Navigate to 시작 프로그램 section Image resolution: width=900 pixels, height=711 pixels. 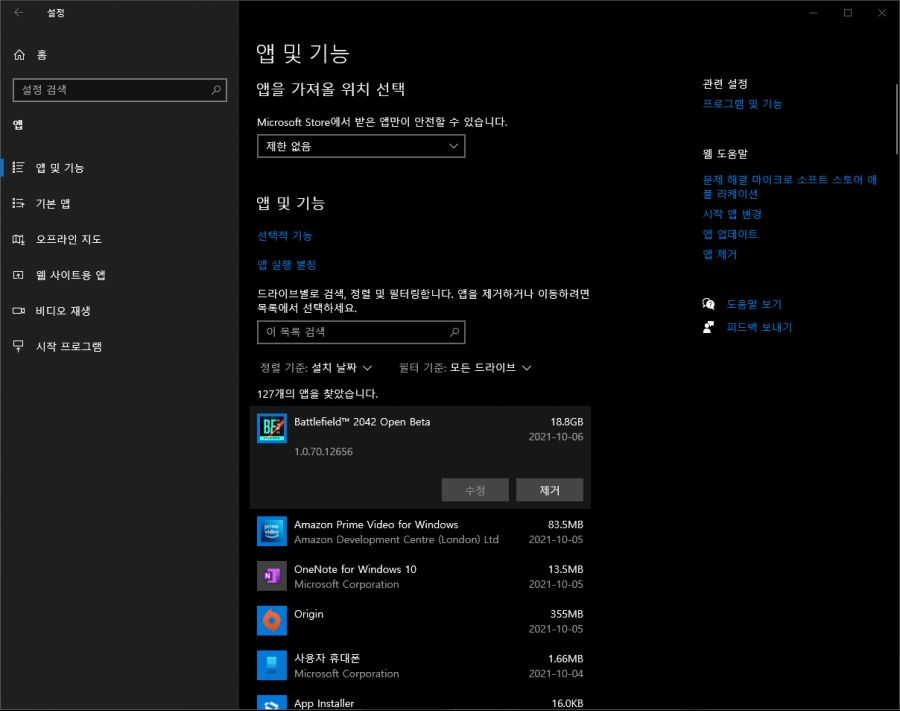click(68, 347)
